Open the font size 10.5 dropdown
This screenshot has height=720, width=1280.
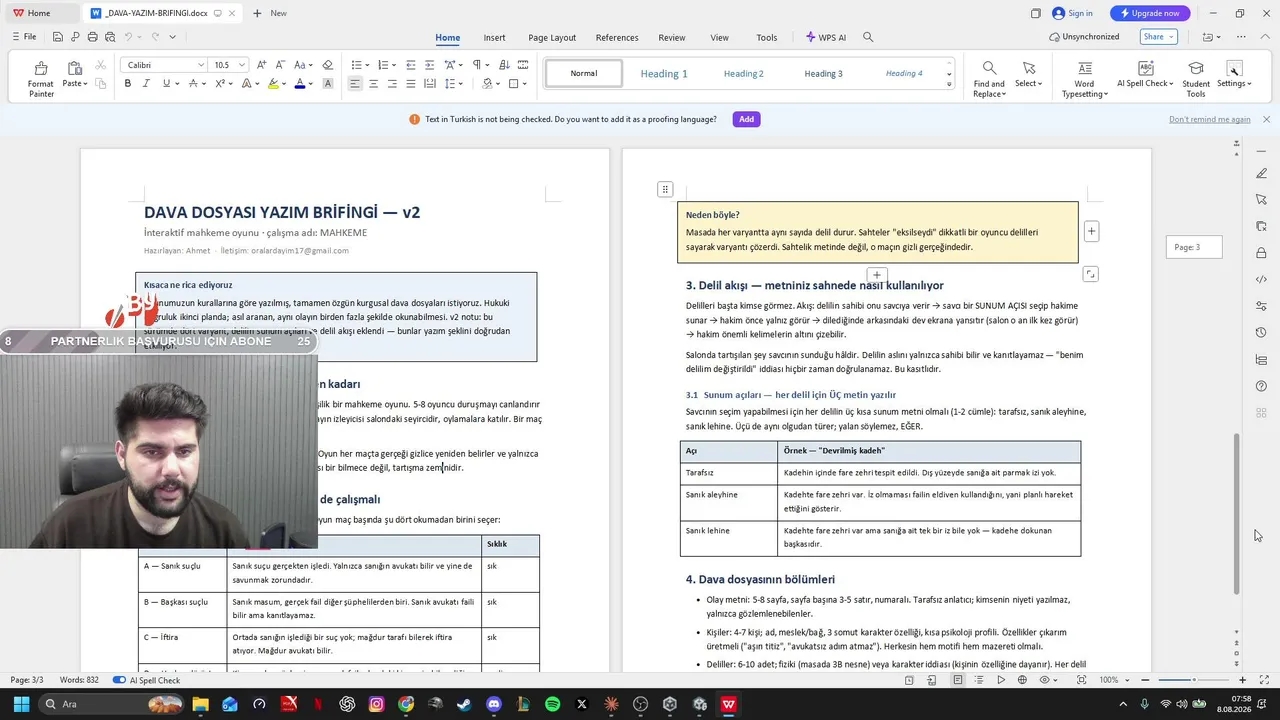(241, 65)
